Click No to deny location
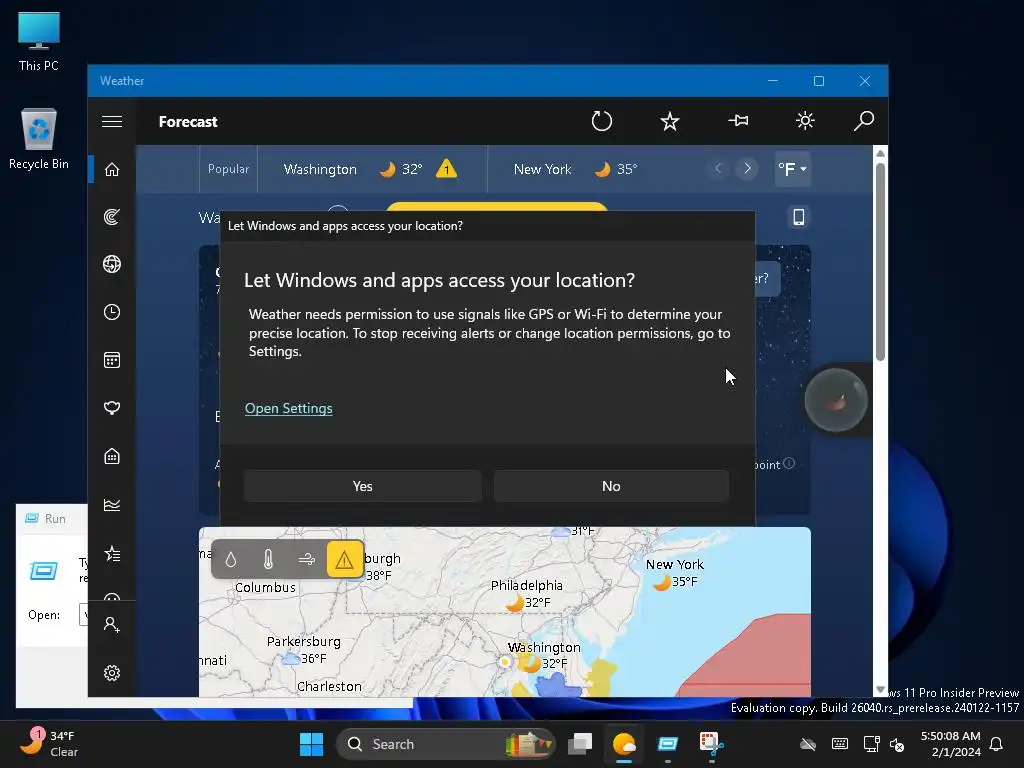Viewport: 1024px width, 768px height. point(611,486)
